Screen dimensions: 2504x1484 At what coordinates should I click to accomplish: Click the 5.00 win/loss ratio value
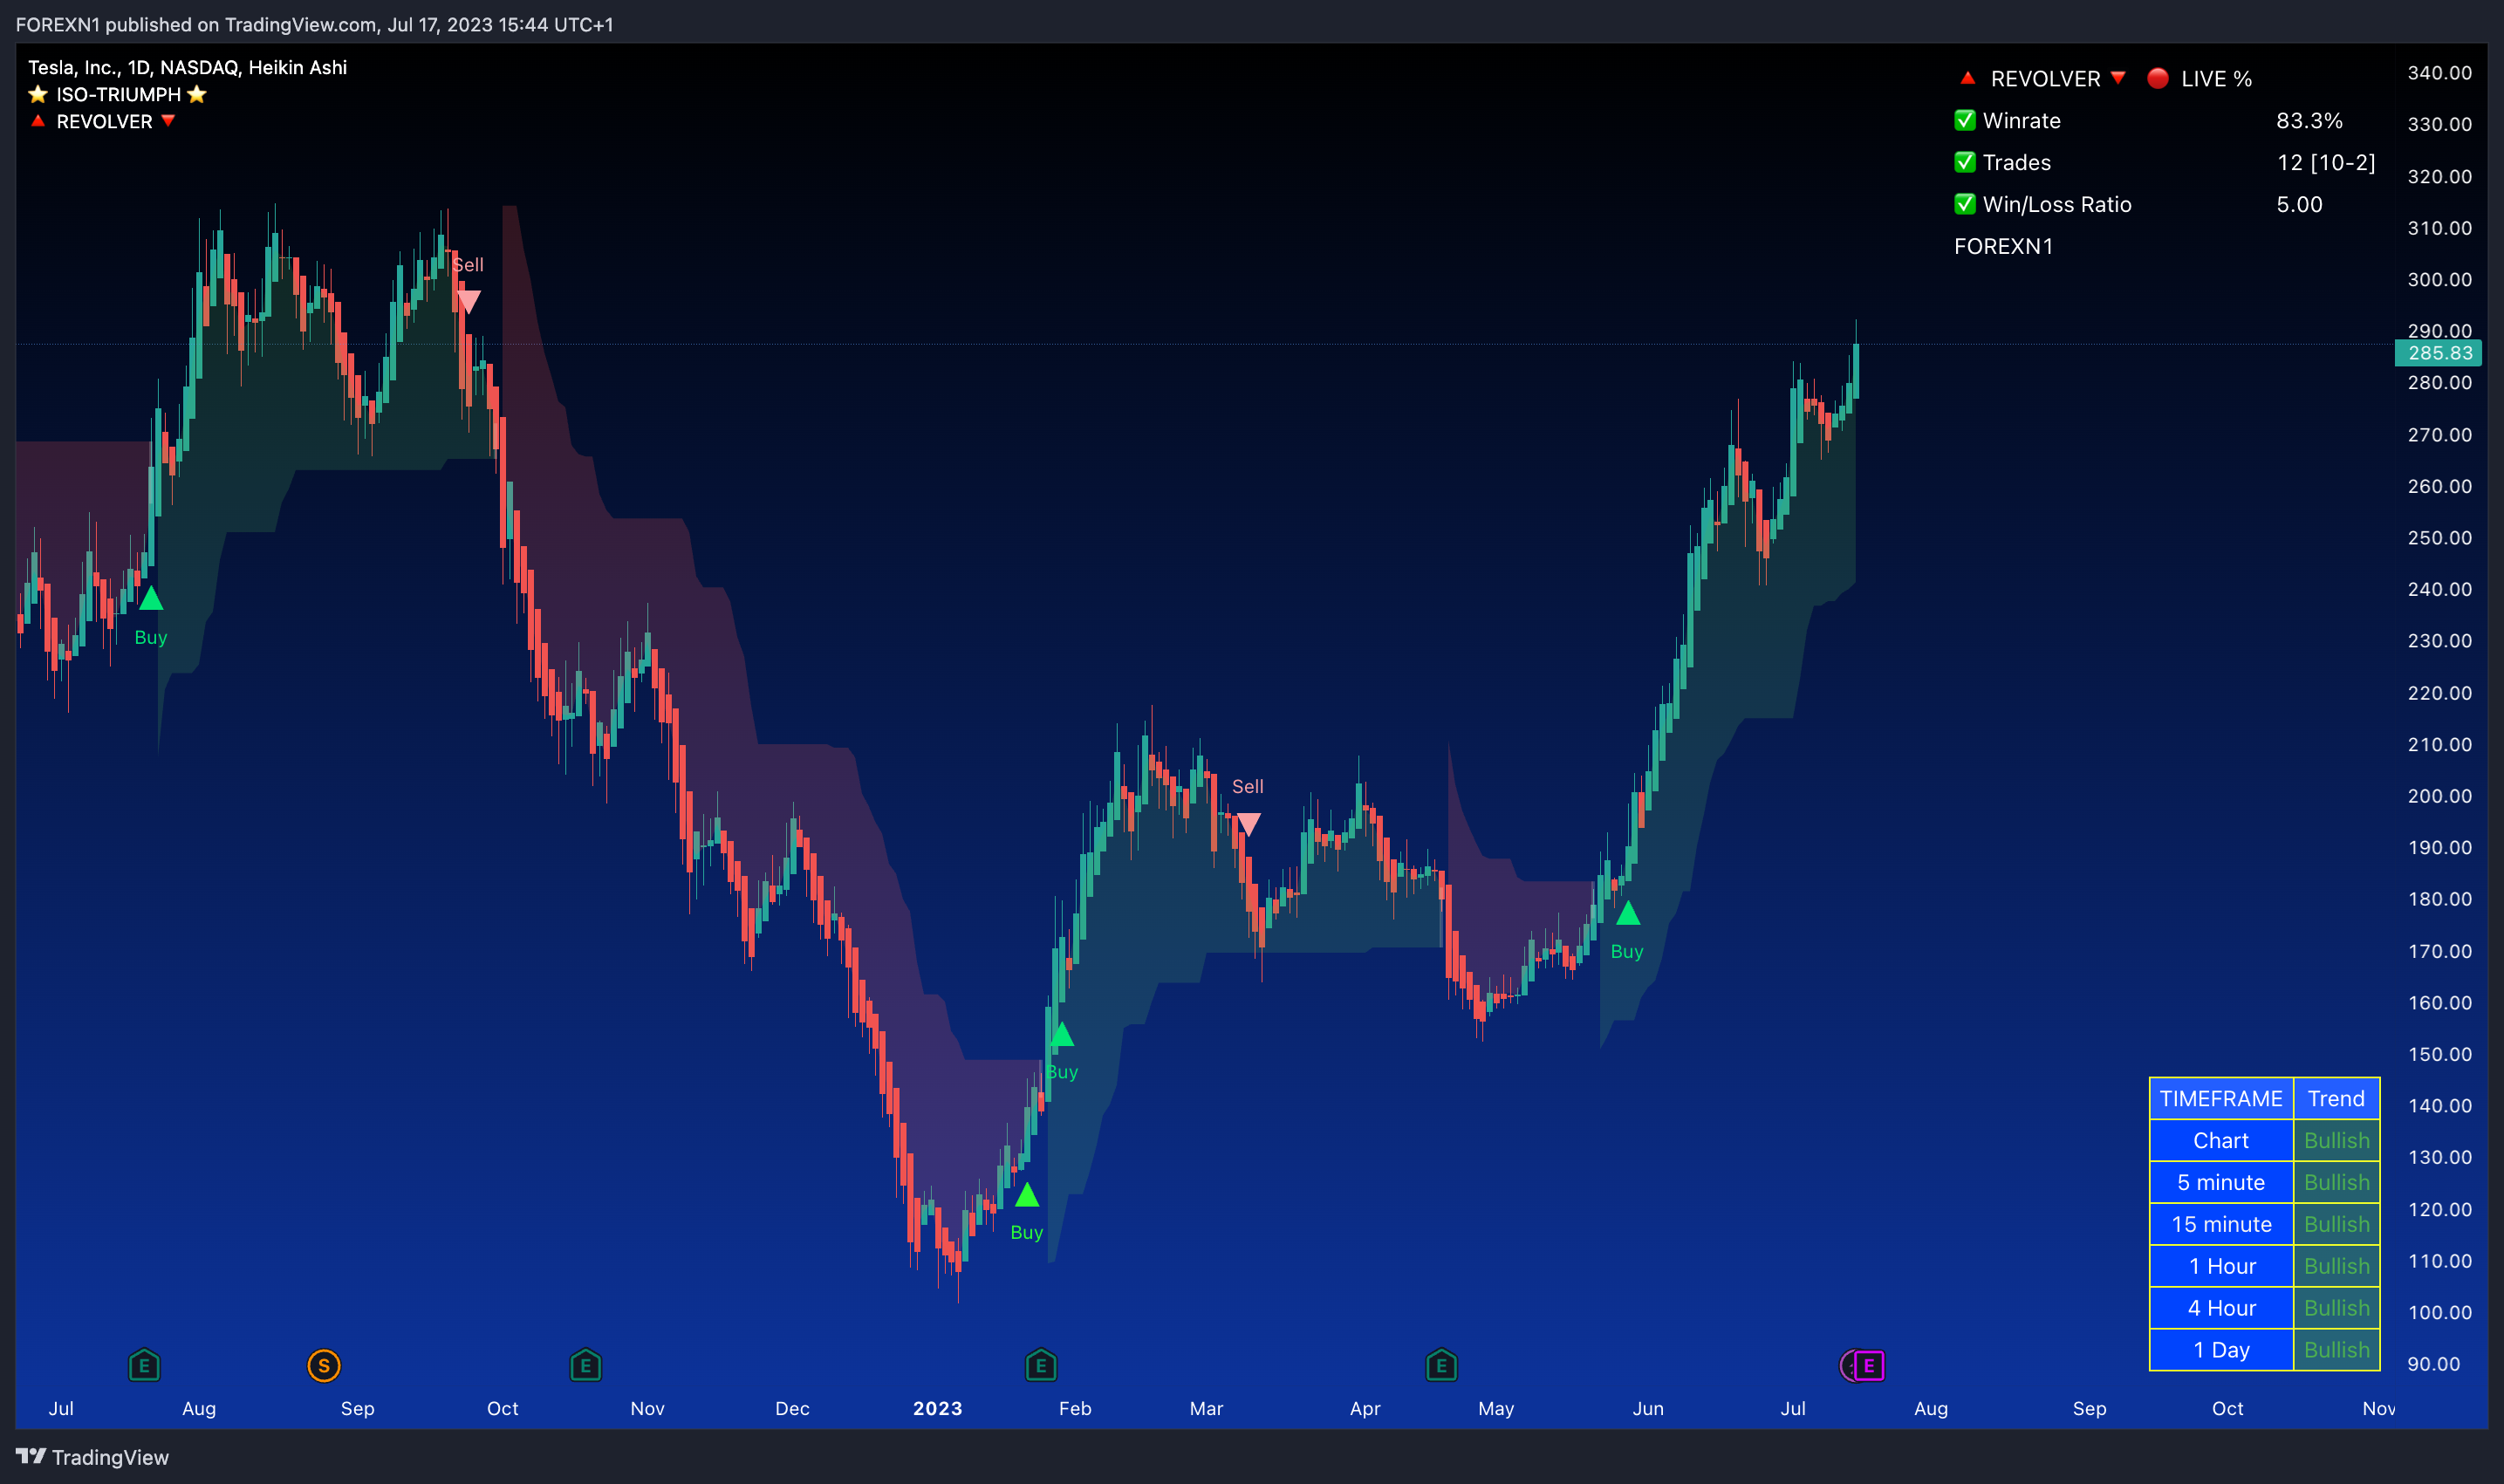[2299, 204]
